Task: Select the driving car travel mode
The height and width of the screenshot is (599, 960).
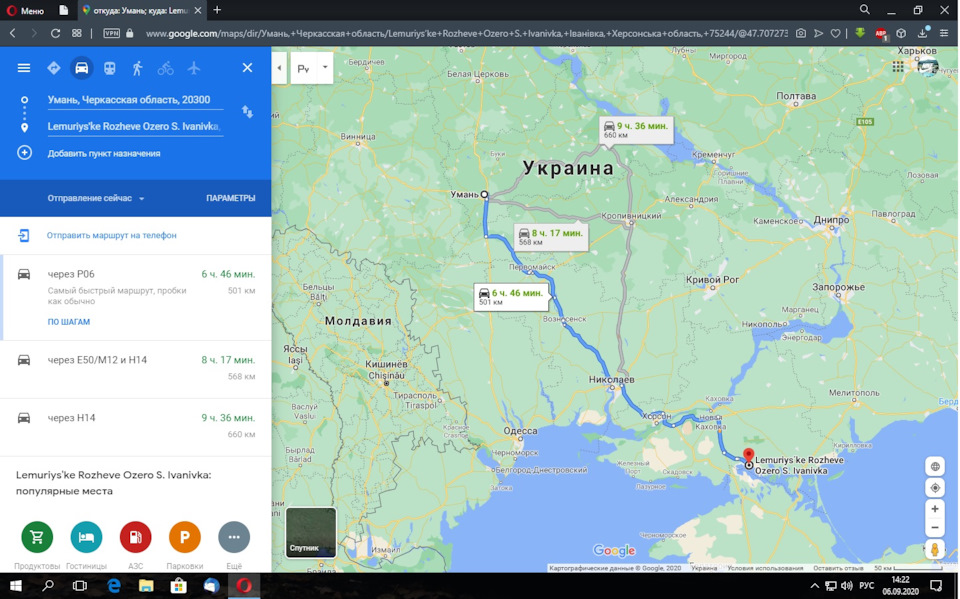Action: tap(81, 68)
